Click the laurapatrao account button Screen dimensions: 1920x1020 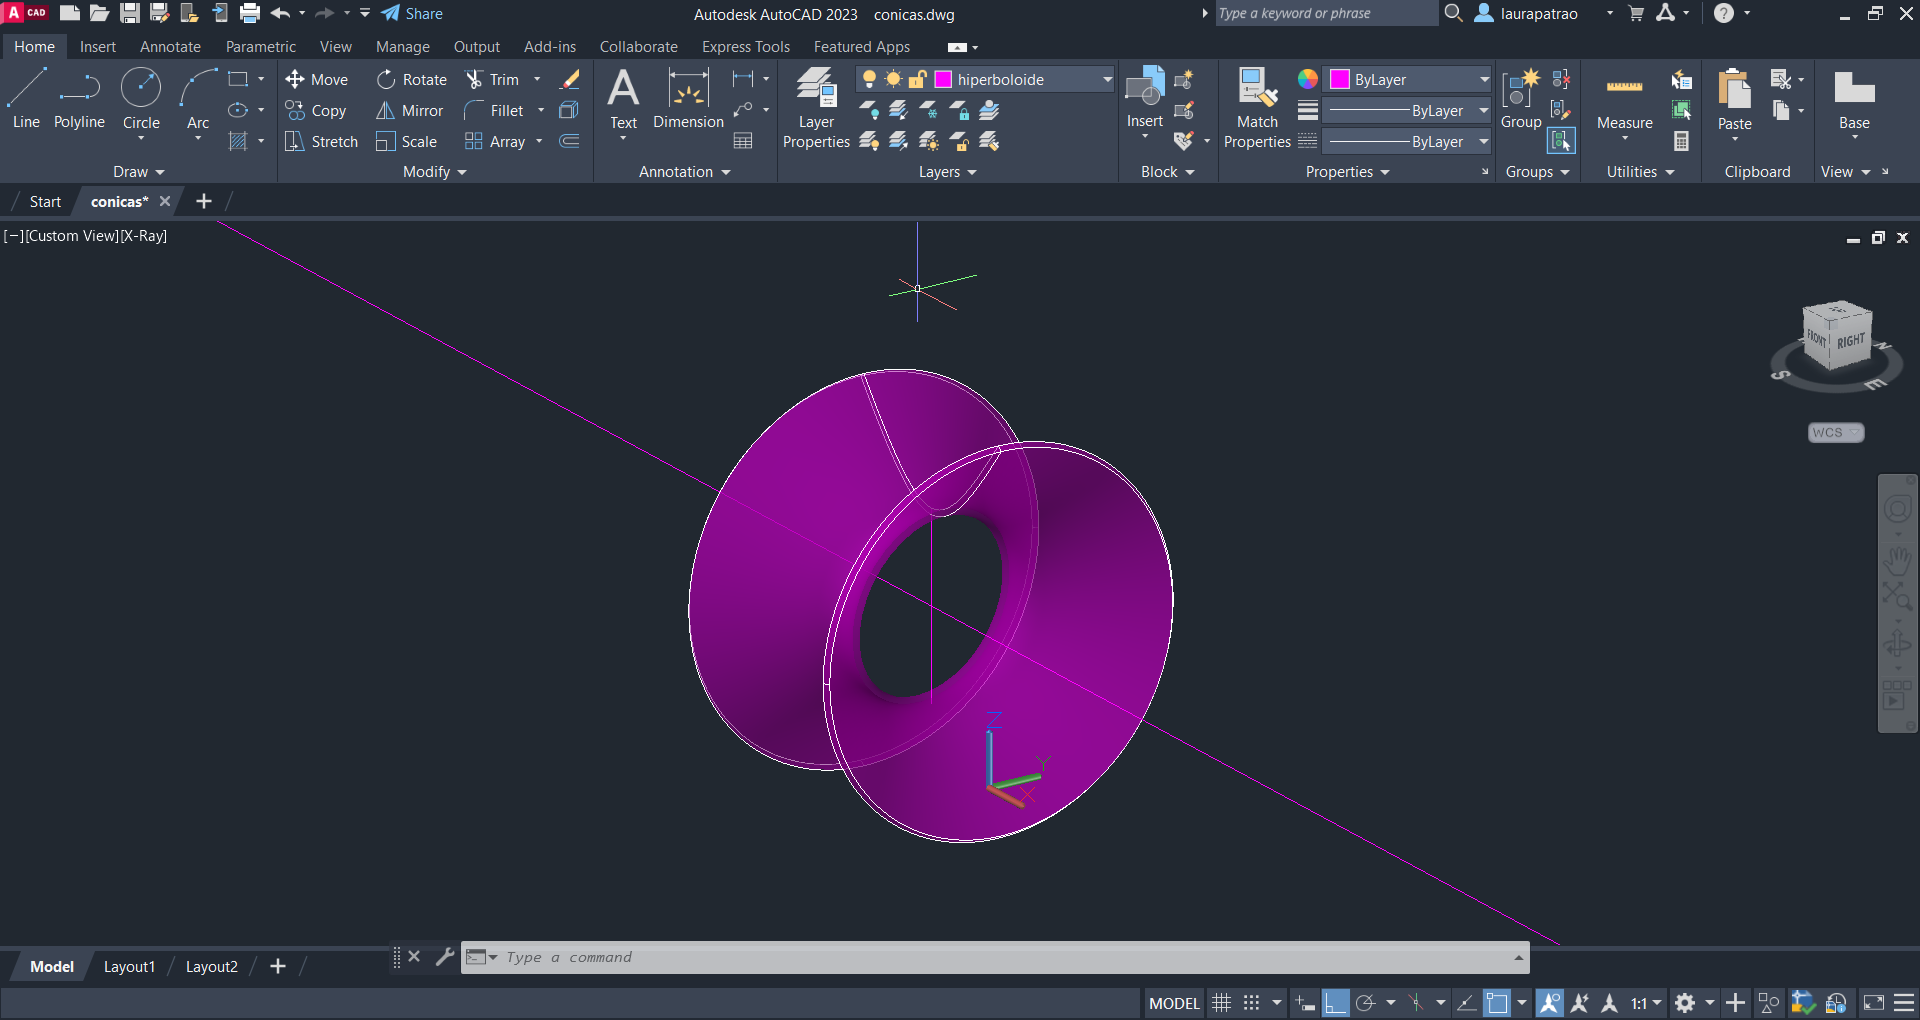point(1528,14)
